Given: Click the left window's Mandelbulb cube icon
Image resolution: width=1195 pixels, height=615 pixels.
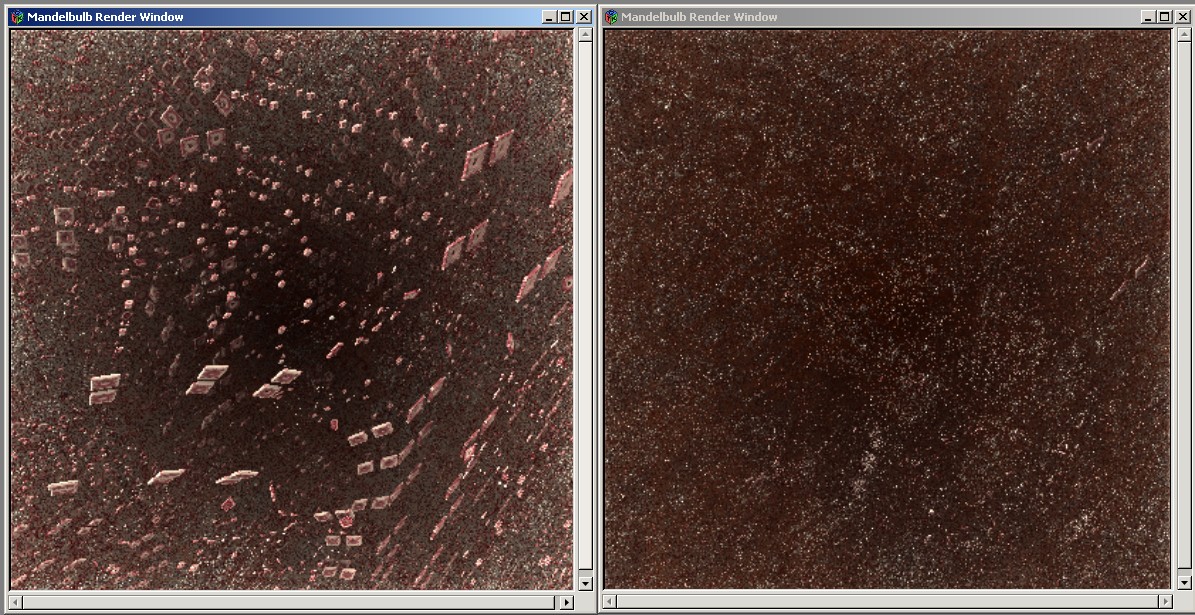Looking at the screenshot, I should pos(17,17).
